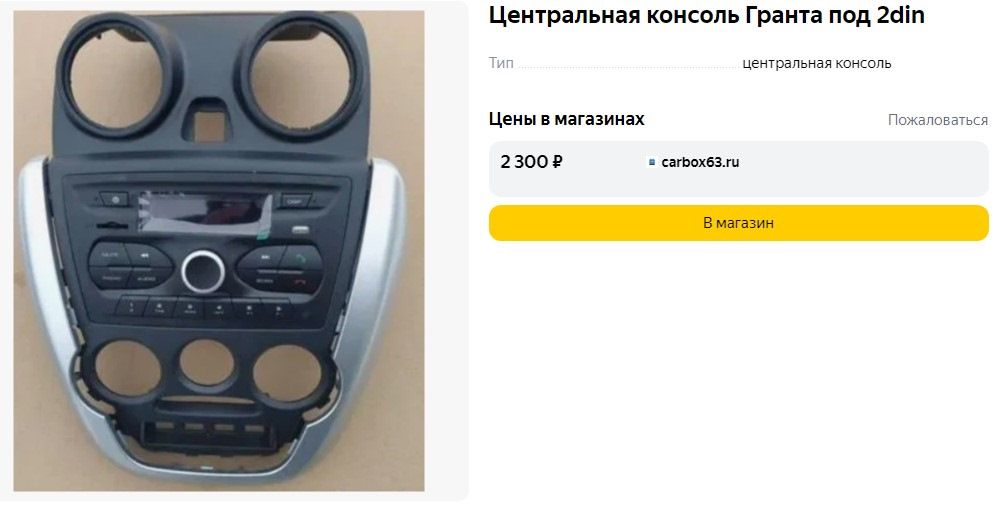Click the "Центральная консоль Гранта под 2din" title
The image size is (997, 505).
coord(706,15)
